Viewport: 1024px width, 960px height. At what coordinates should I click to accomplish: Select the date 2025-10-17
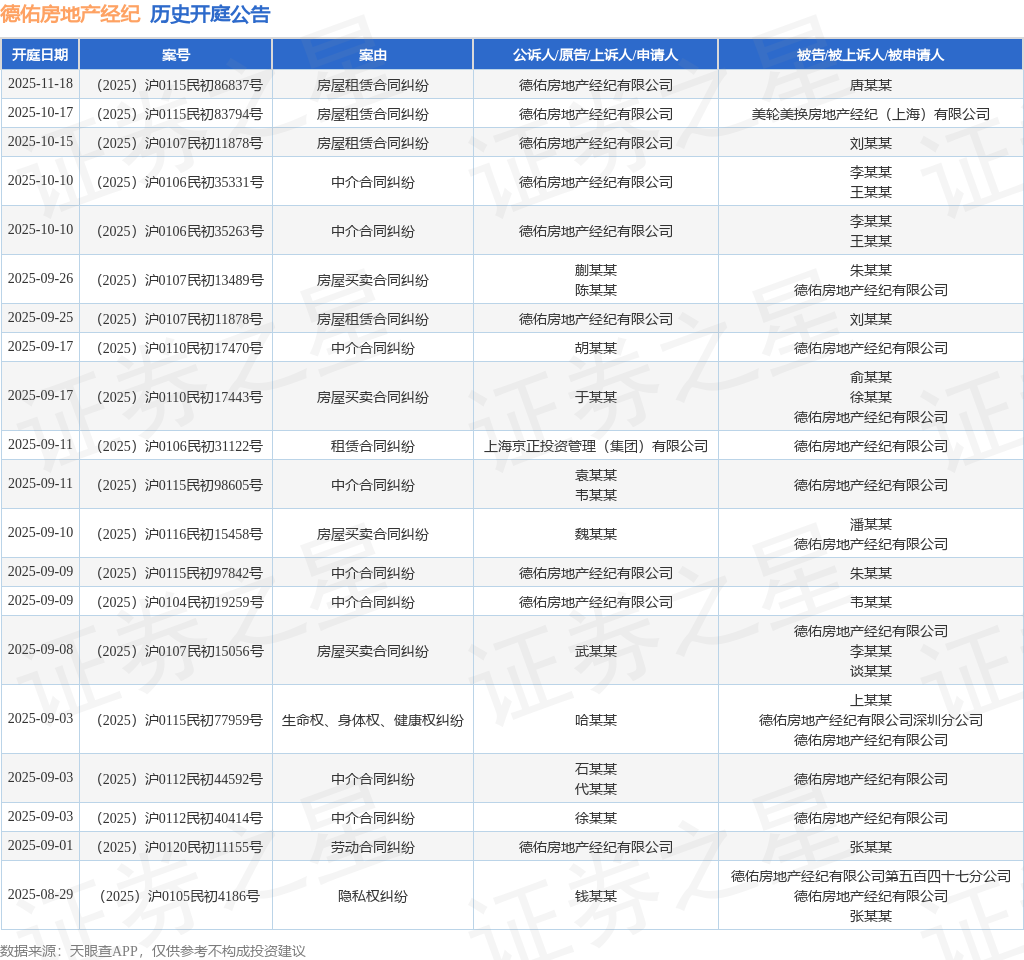(x=40, y=113)
